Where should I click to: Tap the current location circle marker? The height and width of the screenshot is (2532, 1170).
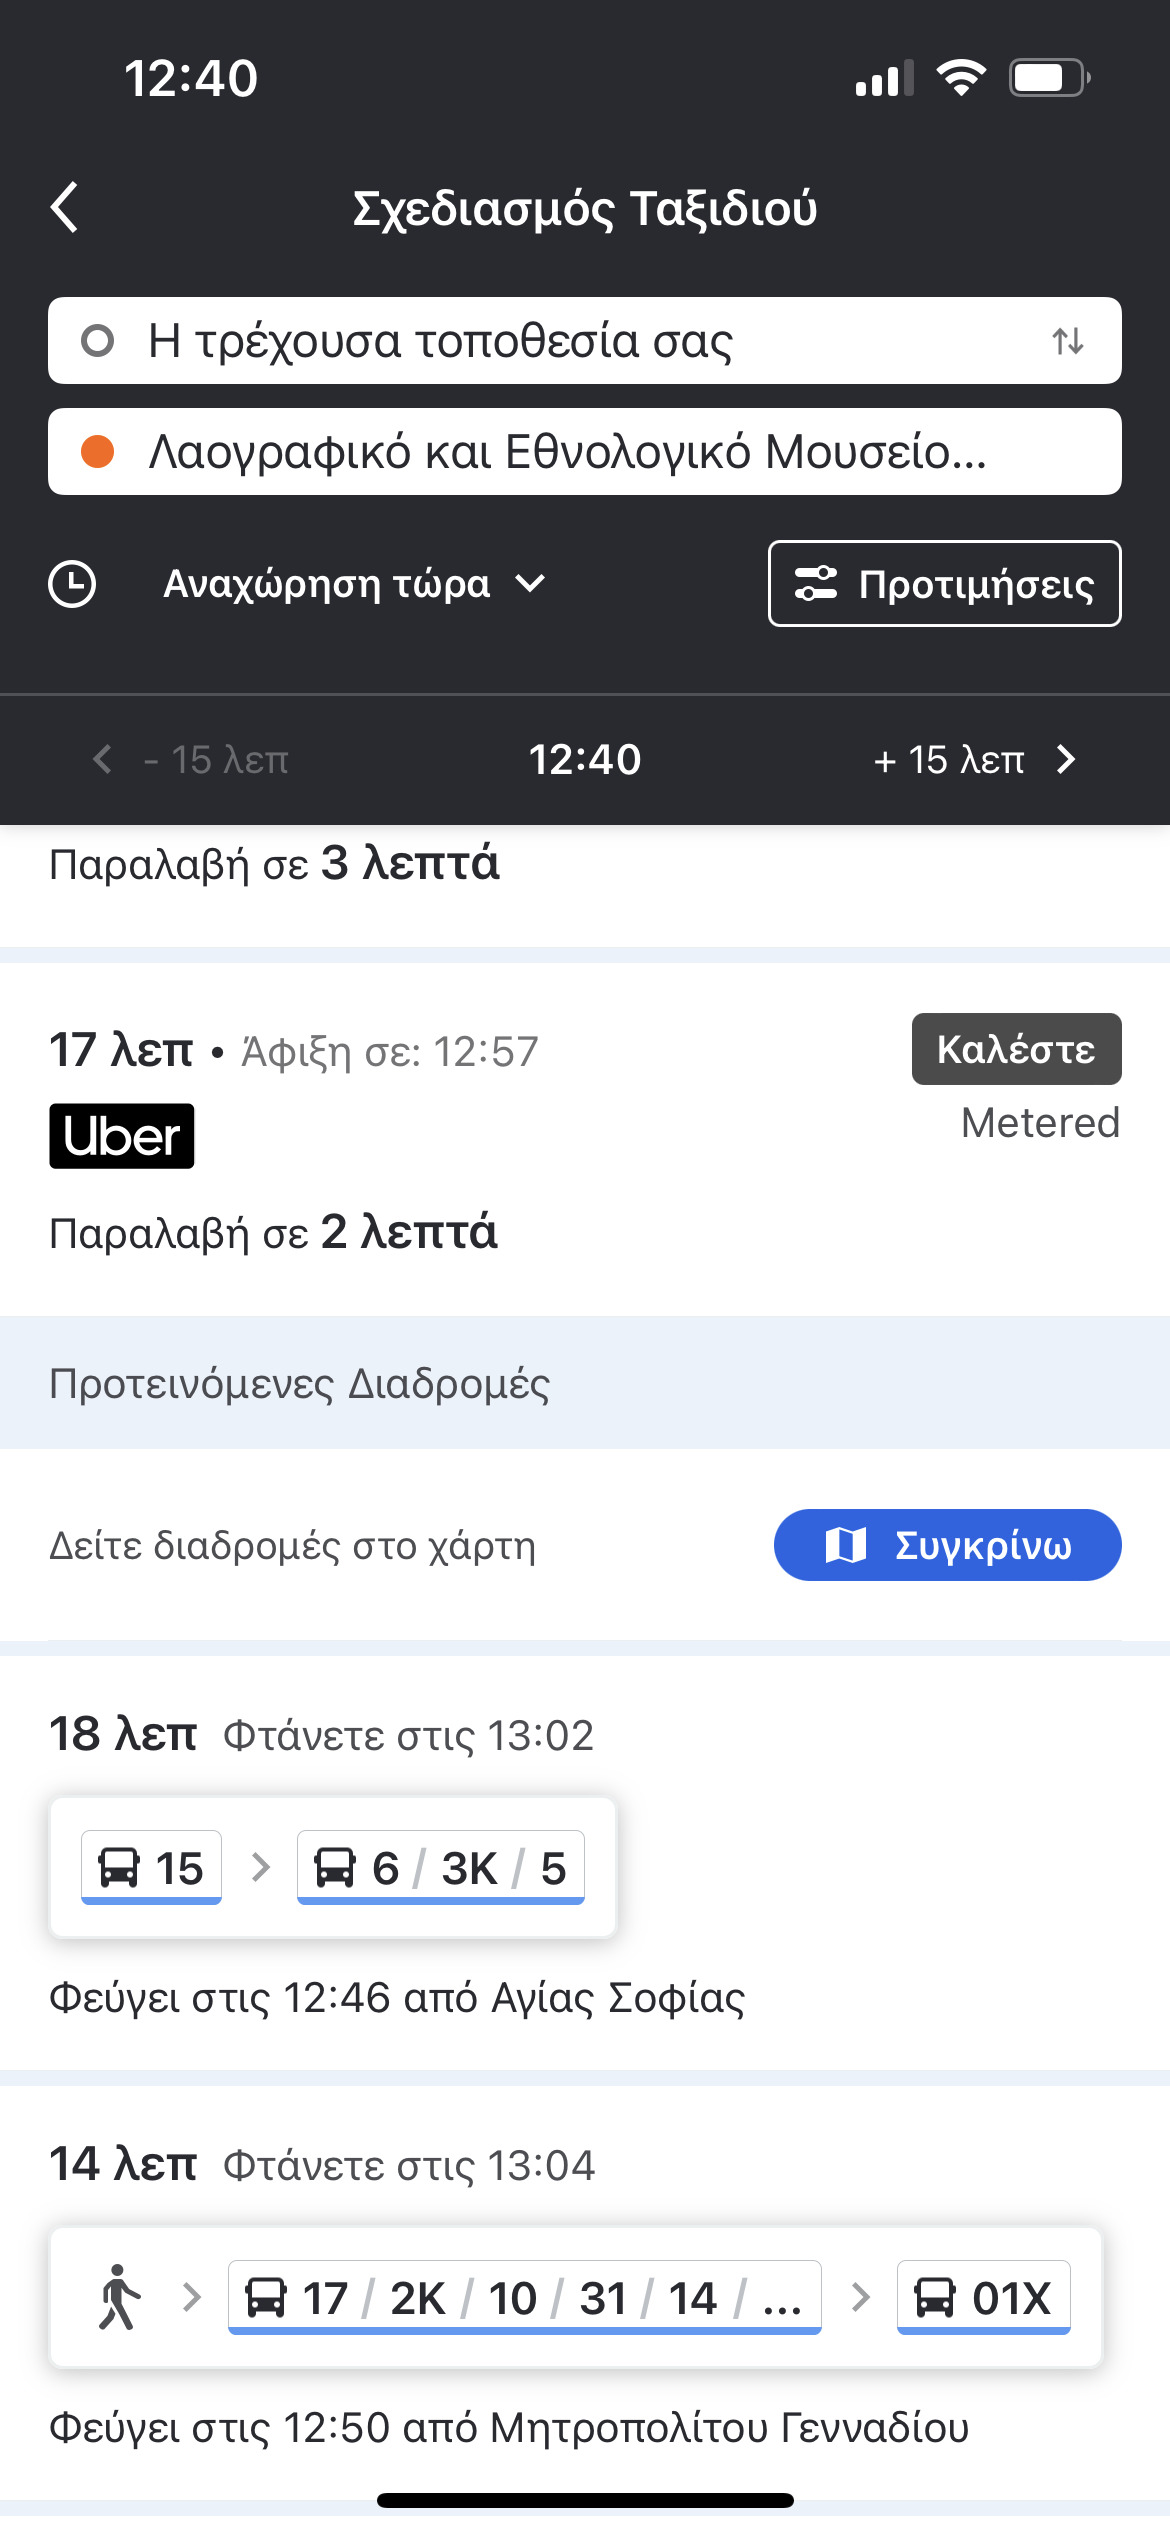click(x=97, y=342)
